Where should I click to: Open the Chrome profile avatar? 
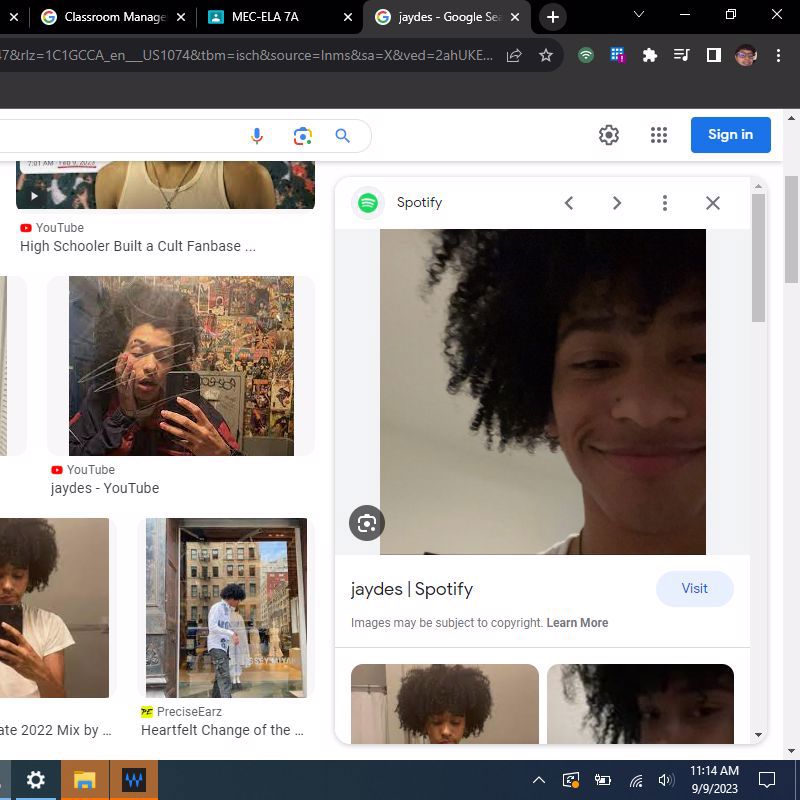coord(745,55)
